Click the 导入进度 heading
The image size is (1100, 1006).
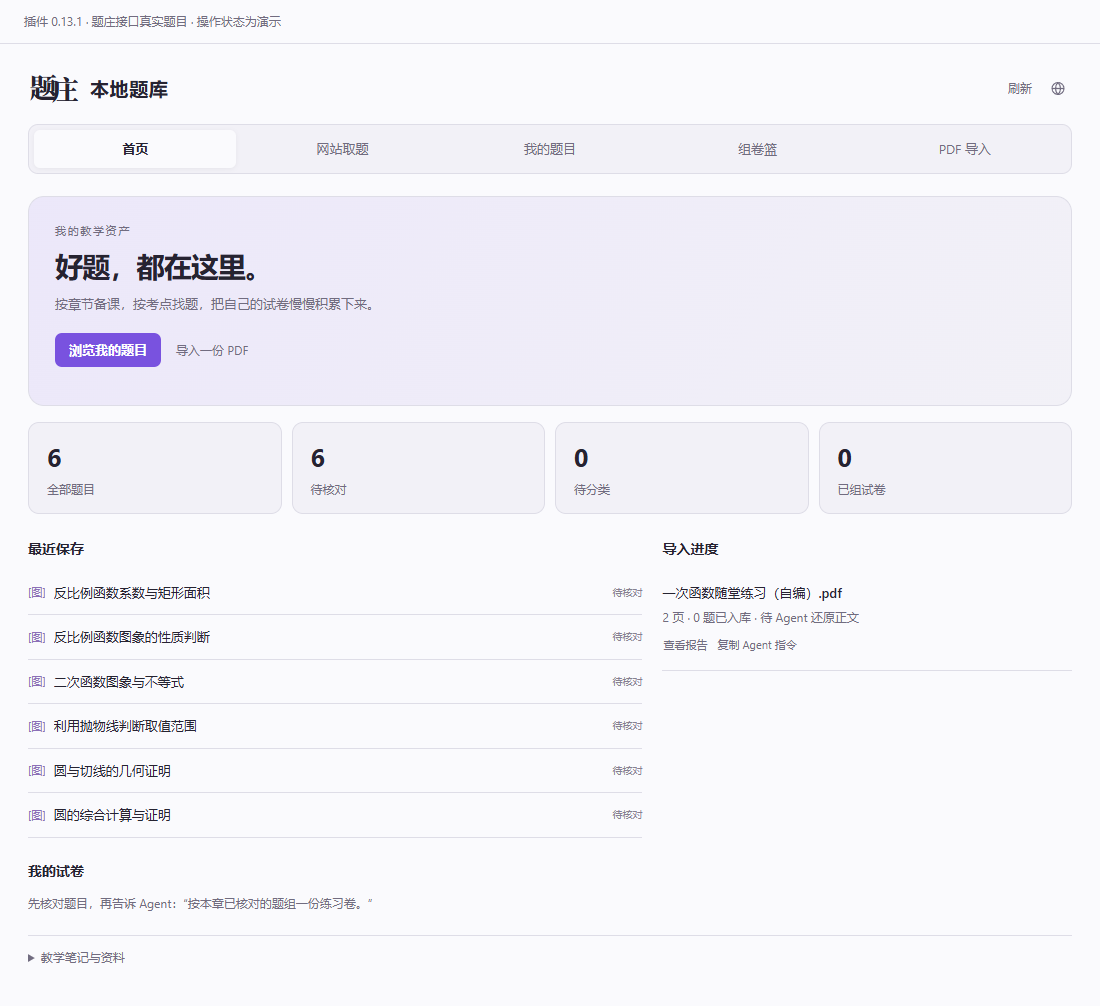tap(690, 549)
